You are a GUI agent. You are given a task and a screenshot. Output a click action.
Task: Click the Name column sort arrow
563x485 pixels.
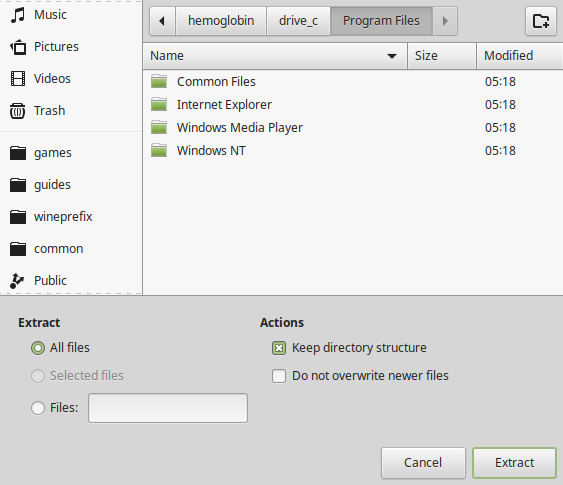392,56
